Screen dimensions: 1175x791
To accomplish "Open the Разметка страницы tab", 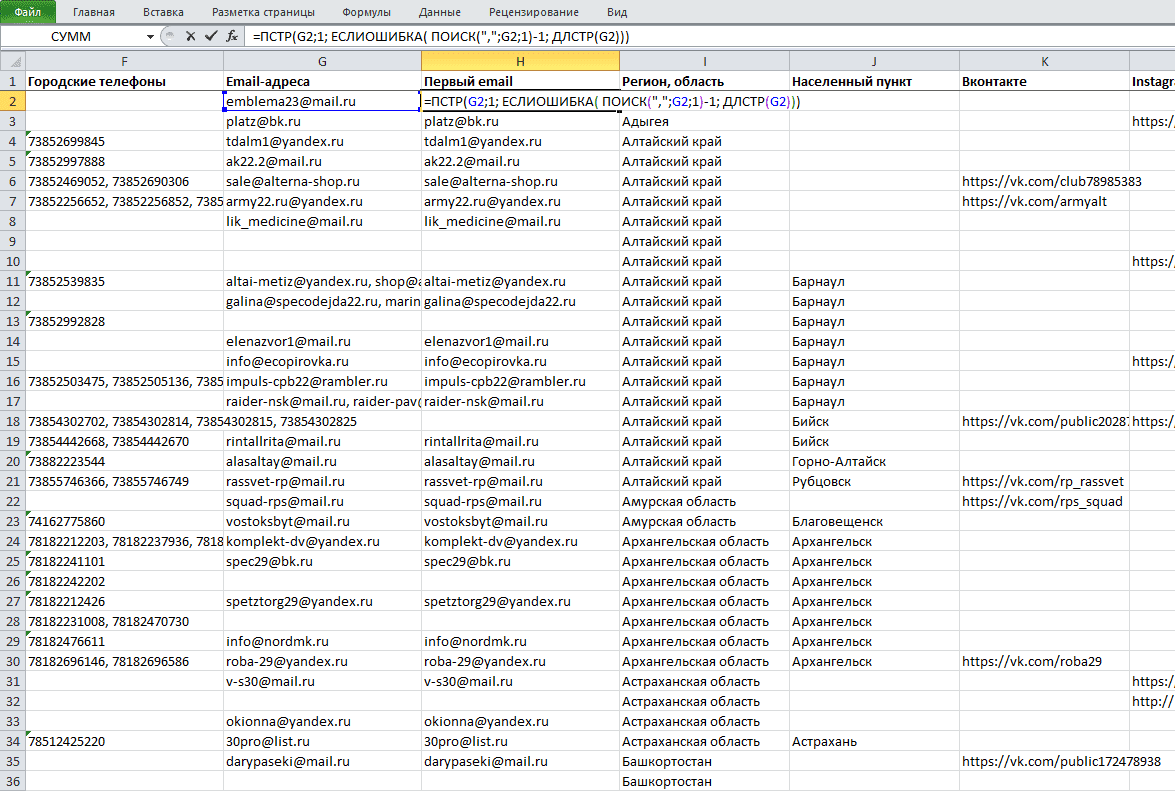I will tap(263, 12).
